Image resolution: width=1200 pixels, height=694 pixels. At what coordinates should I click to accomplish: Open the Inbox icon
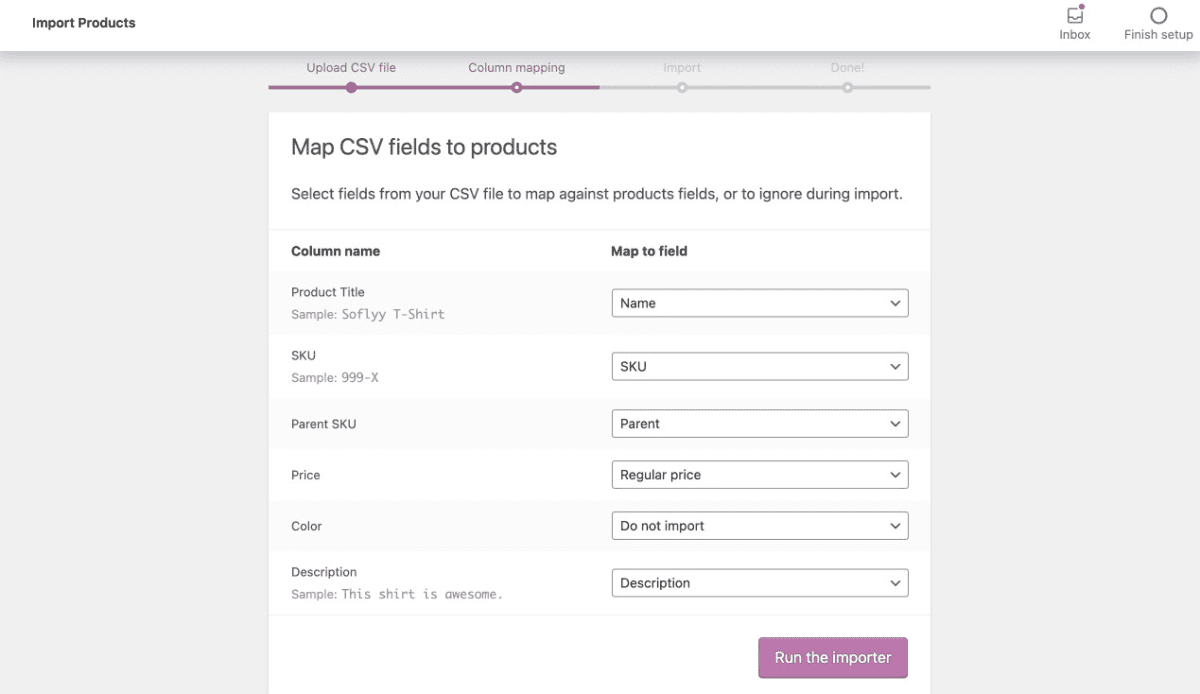coord(1075,16)
